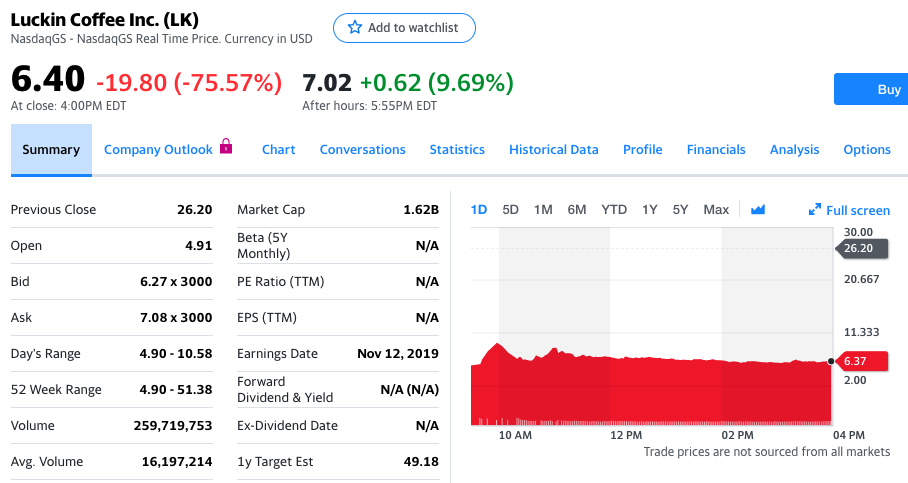Image resolution: width=908 pixels, height=483 pixels.
Task: Click the Luckin Coffee Inc. (LK) title
Action: (x=105, y=20)
